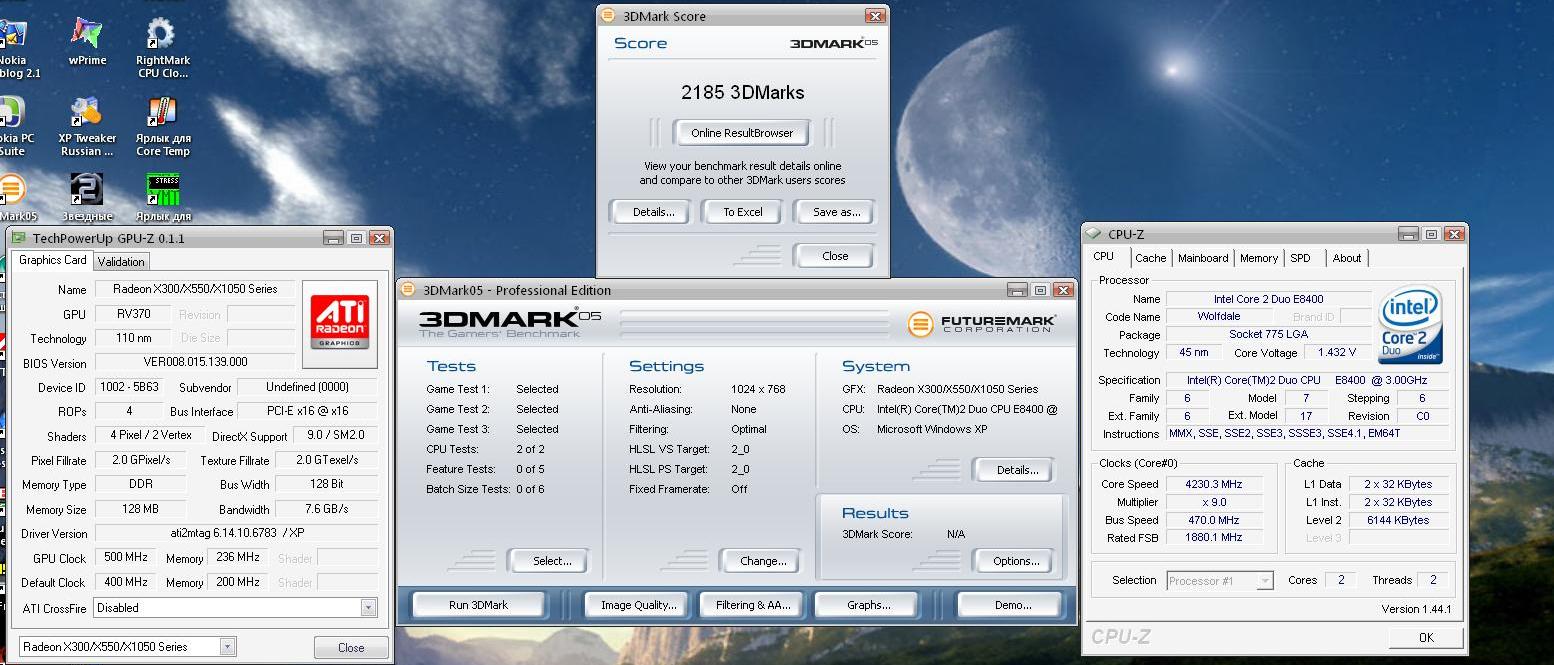The width and height of the screenshot is (1554, 665).
Task: Click the Bus Interface PCI-E x16 field
Action: (x=307, y=411)
